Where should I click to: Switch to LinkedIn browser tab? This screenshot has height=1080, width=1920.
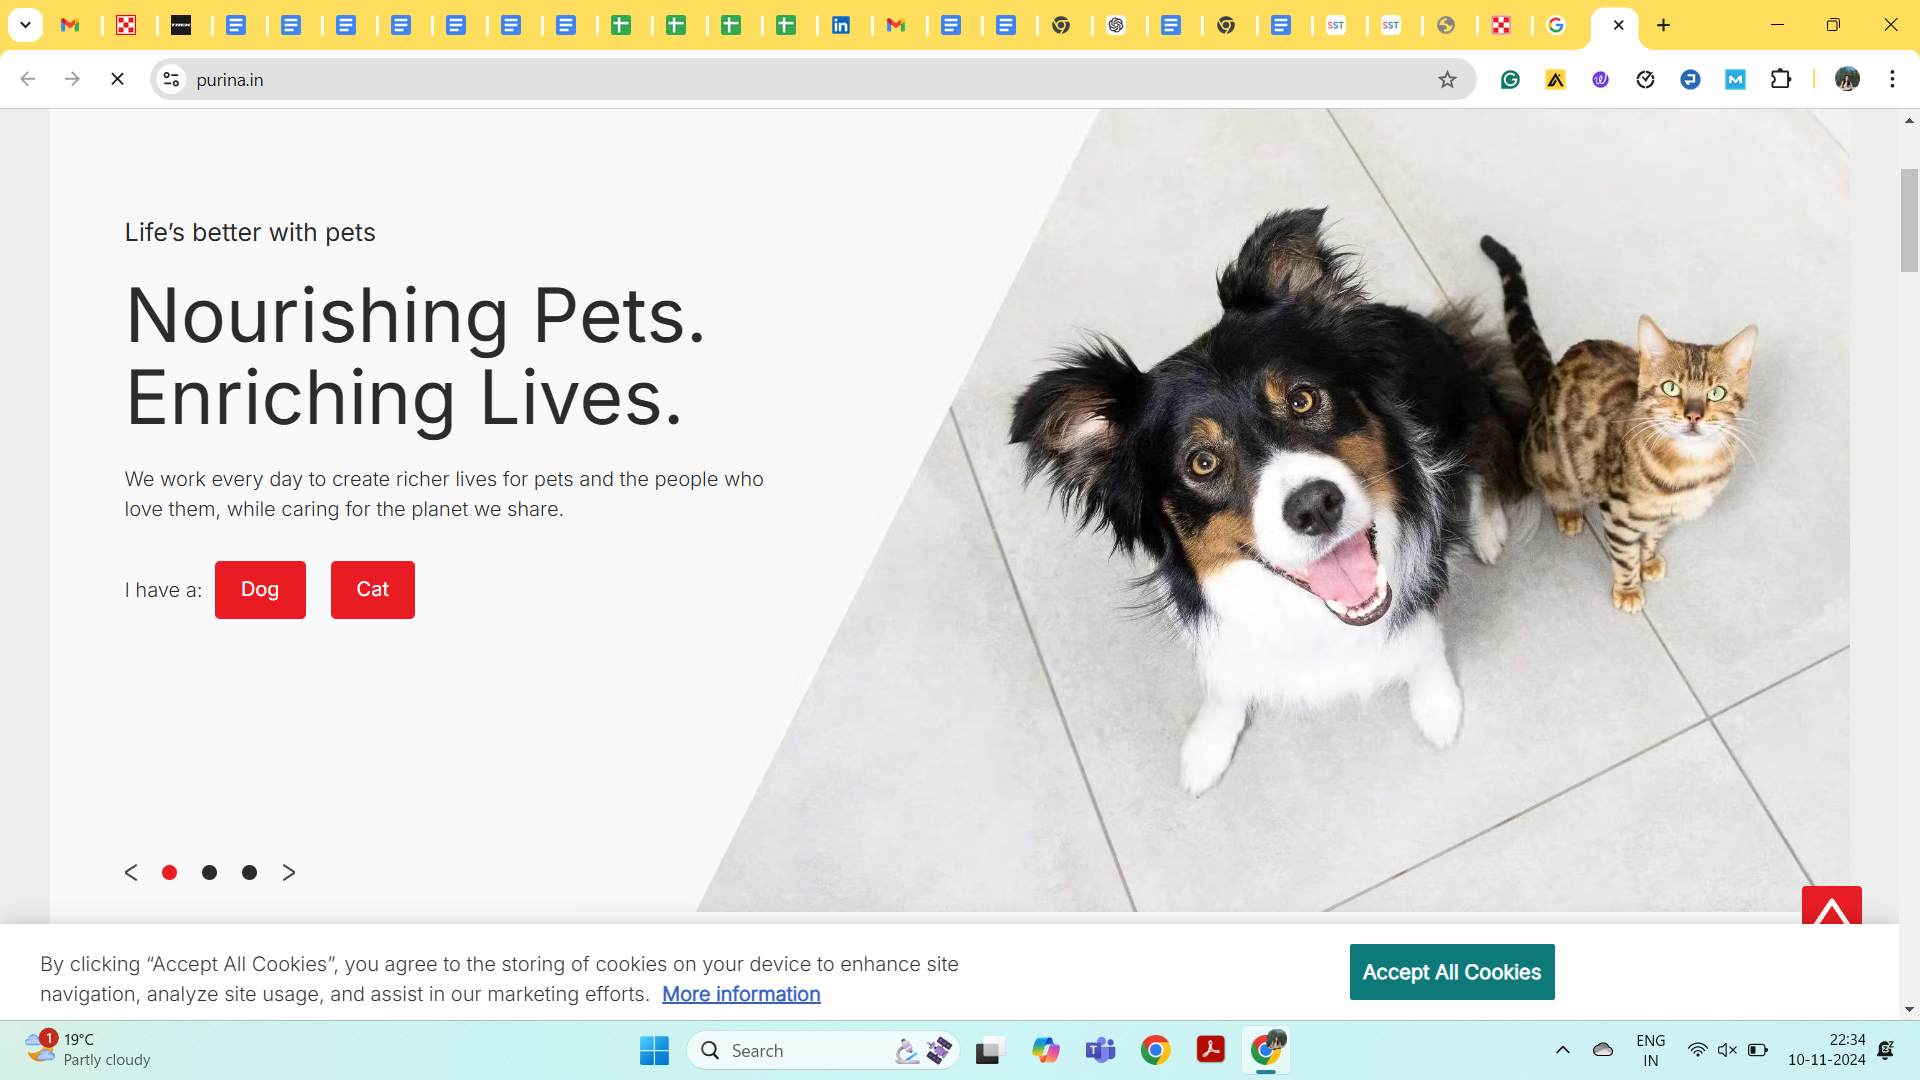[841, 25]
